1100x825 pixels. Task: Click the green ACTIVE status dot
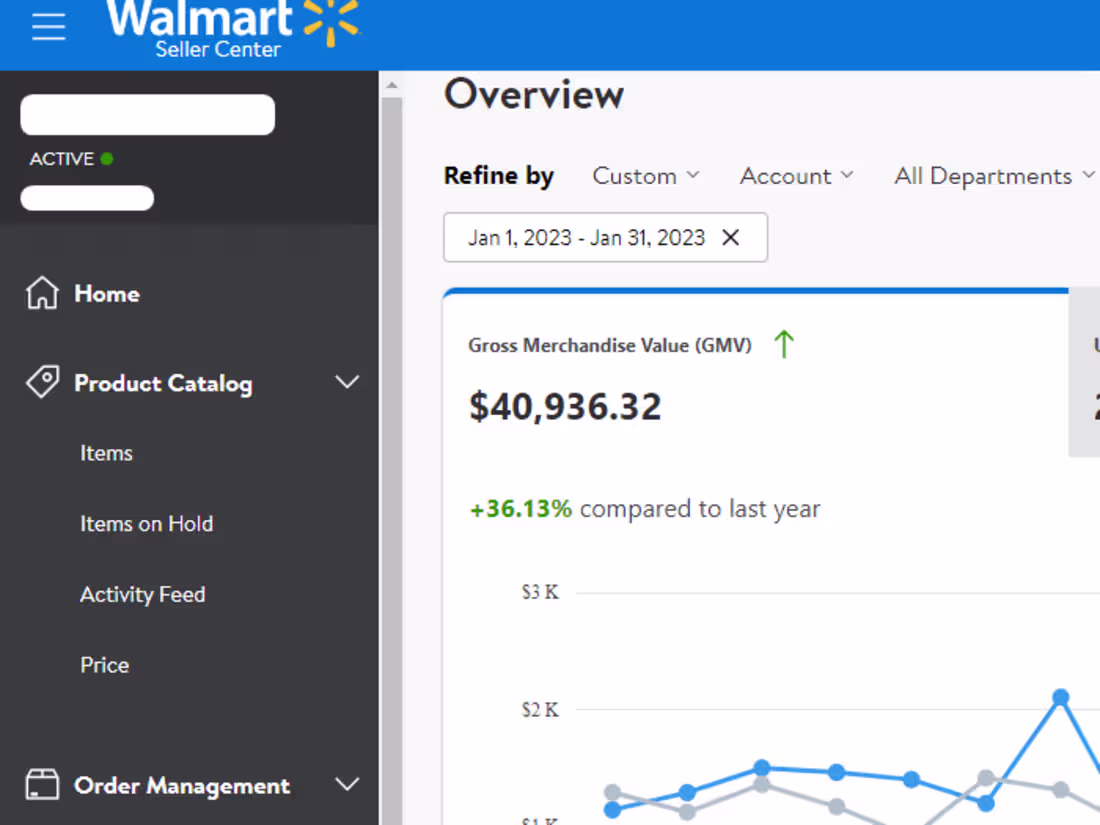108,158
